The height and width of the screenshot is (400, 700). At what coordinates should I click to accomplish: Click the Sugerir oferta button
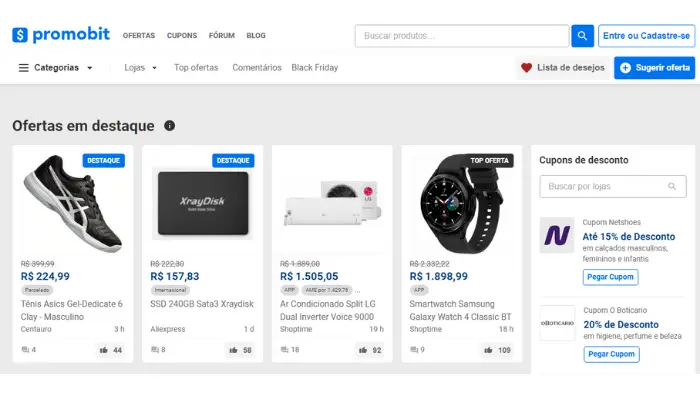pos(654,68)
